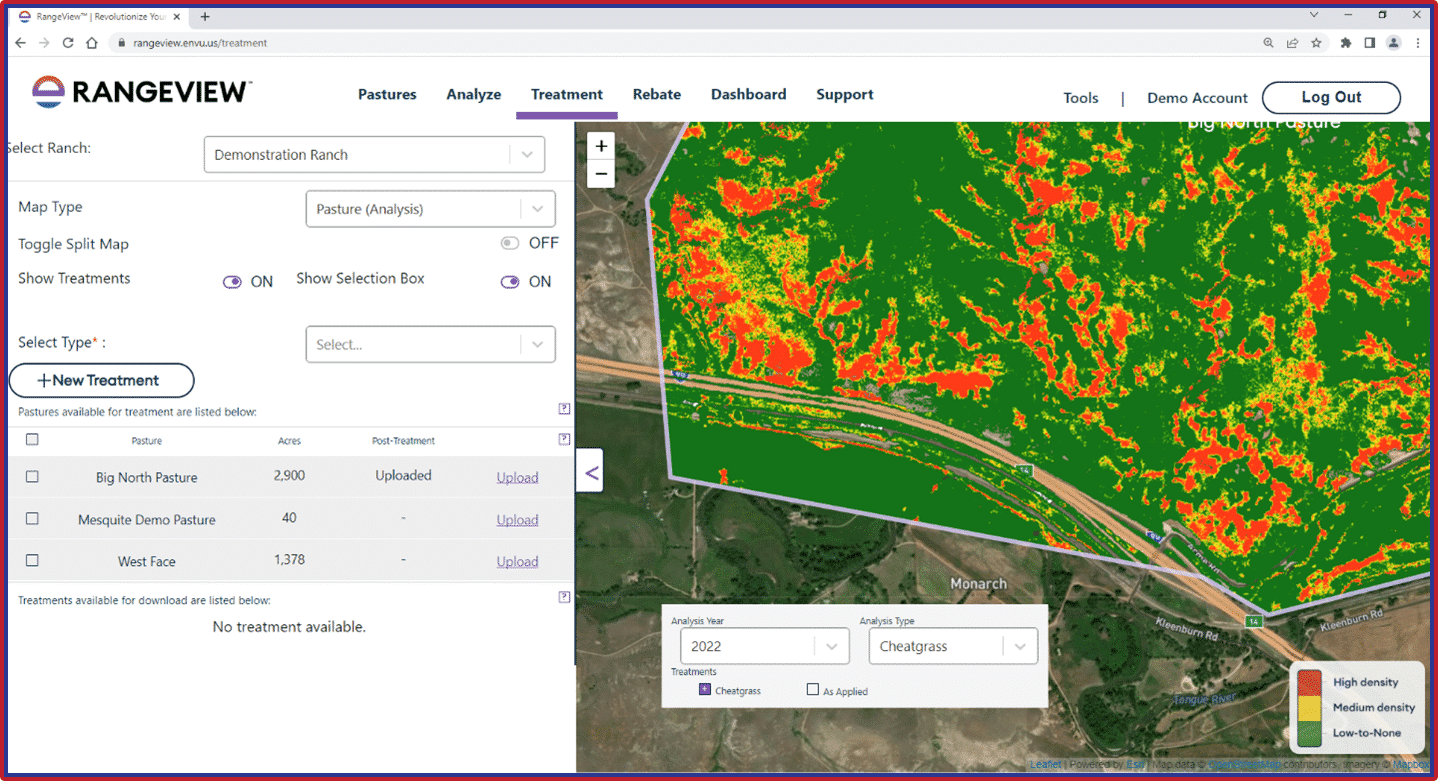Screen dimensions: 1438x781
Task: Collapse the treatment sidebar panel
Action: [589, 470]
